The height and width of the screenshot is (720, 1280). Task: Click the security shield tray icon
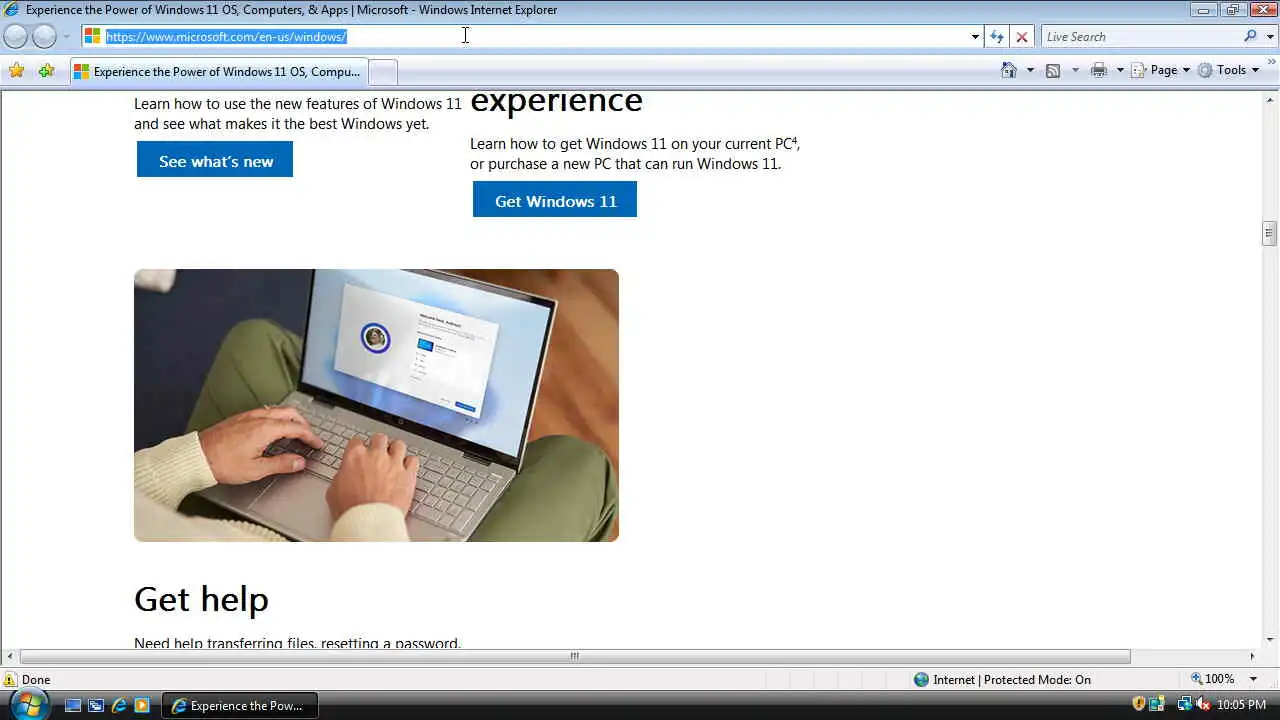pyautogui.click(x=1139, y=704)
